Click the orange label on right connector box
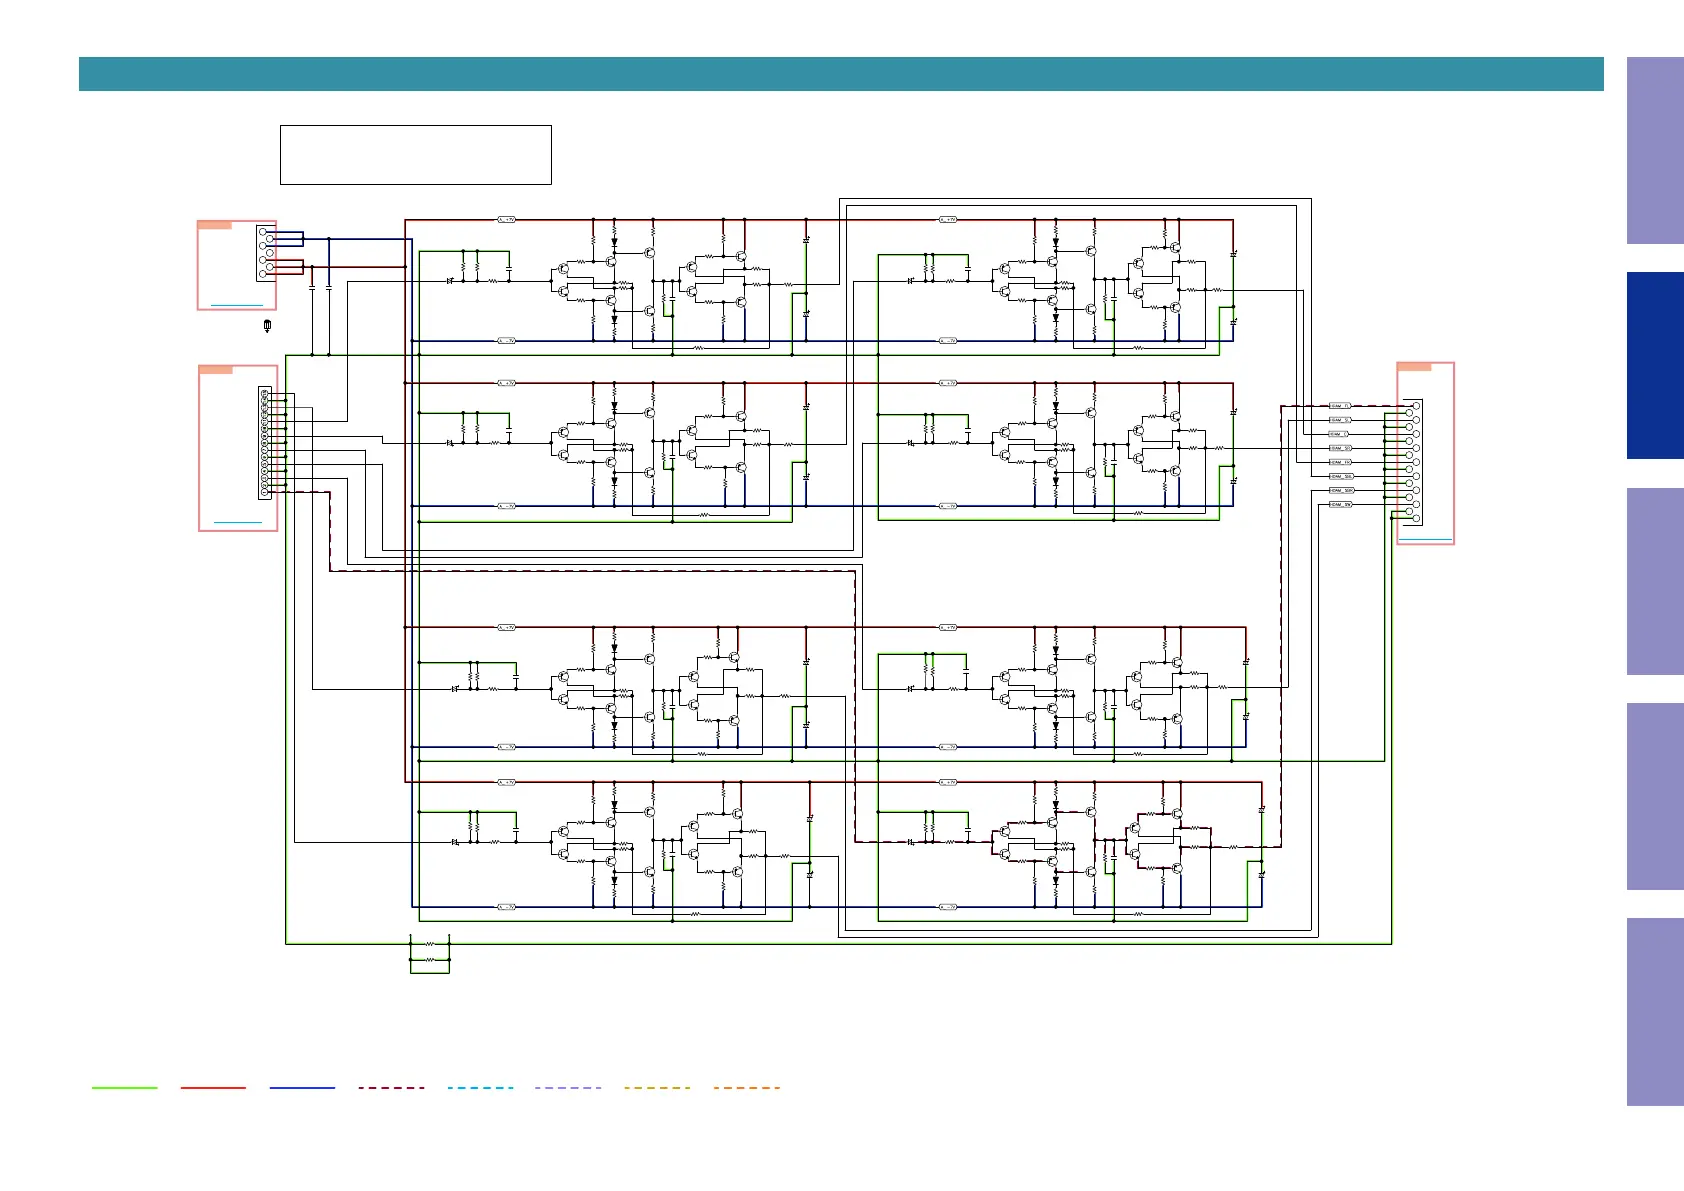The width and height of the screenshot is (1684, 1191). tap(1414, 367)
